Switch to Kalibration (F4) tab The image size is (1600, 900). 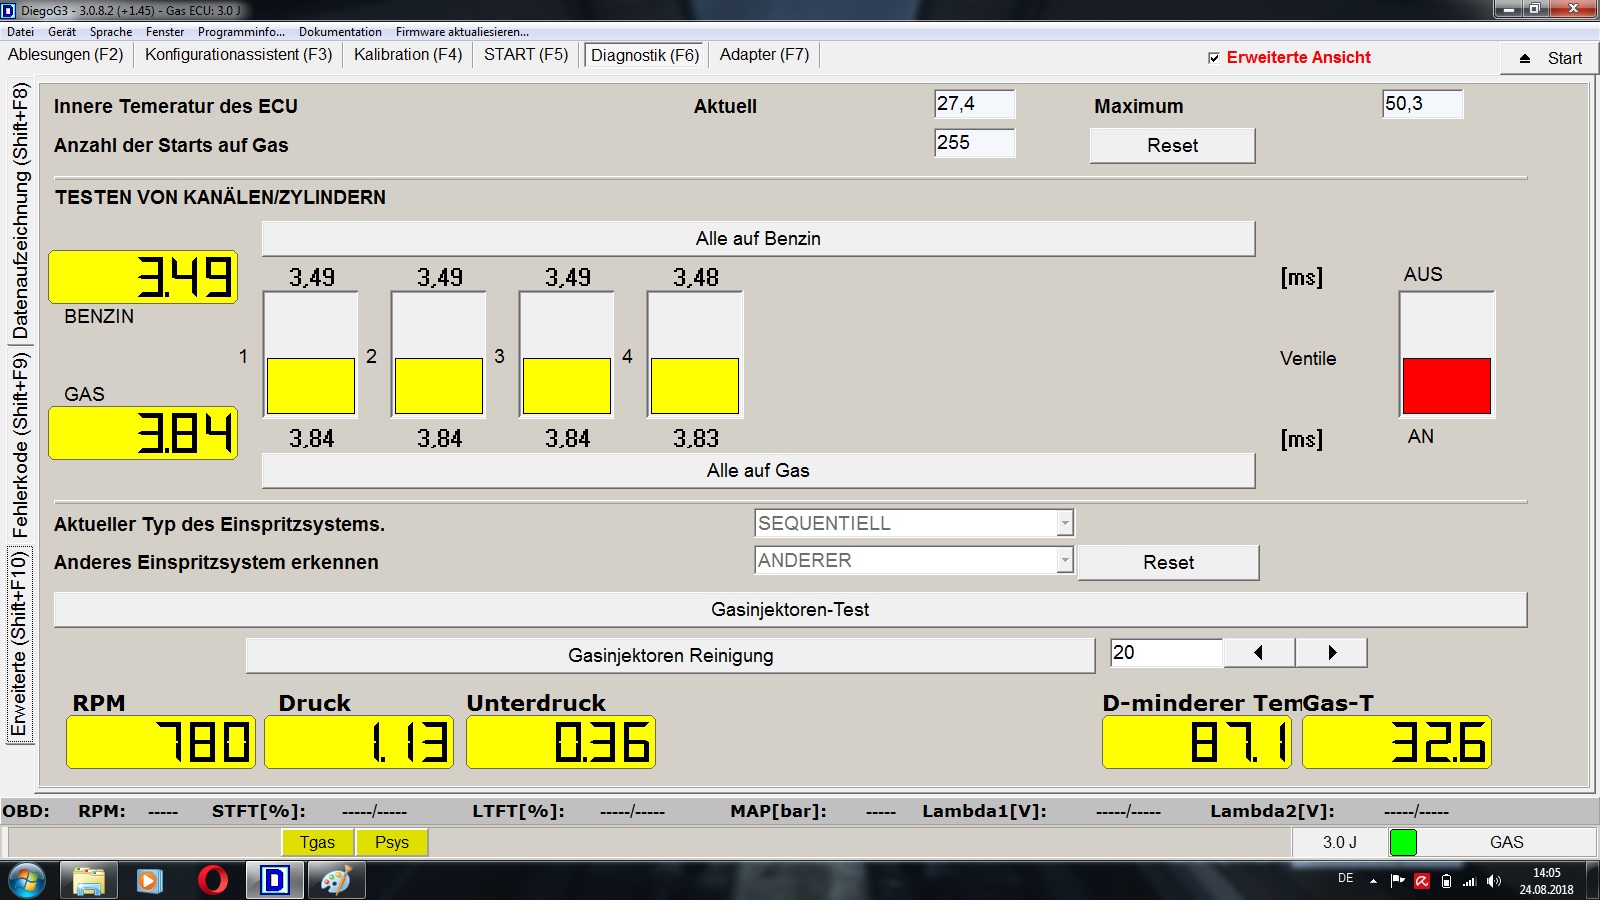coord(408,55)
